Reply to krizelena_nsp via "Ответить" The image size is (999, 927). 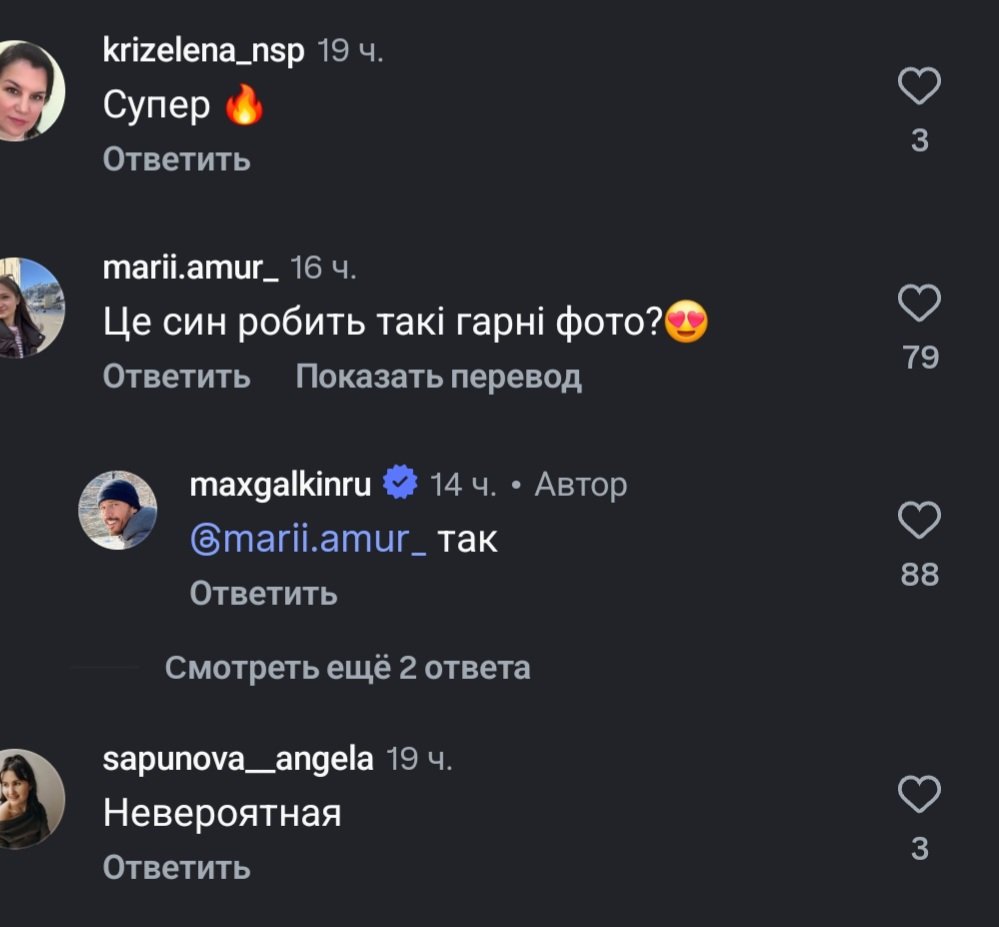[x=176, y=160]
